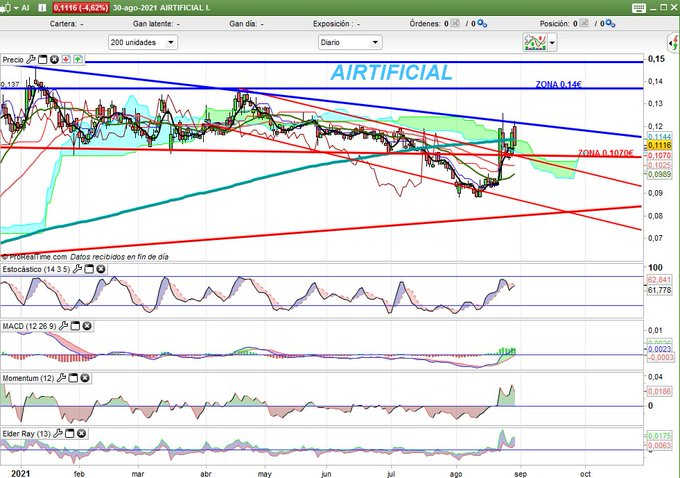Screen dimensions: 680x478
Task: Click the Elder Ray (13) label
Action: 26,434
